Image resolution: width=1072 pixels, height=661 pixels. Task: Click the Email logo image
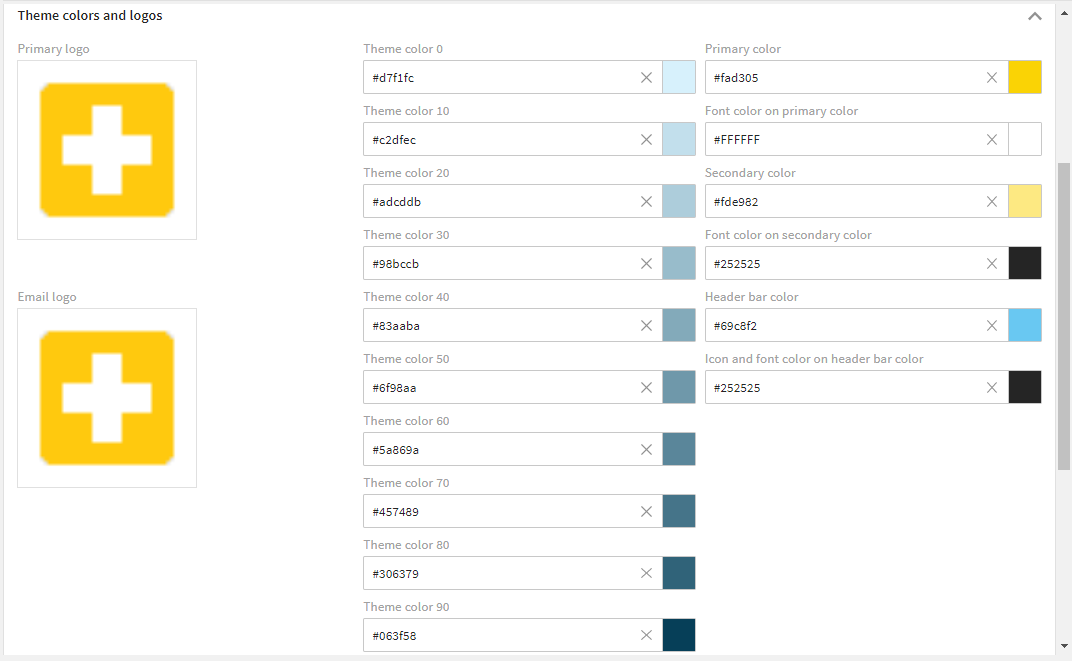107,398
